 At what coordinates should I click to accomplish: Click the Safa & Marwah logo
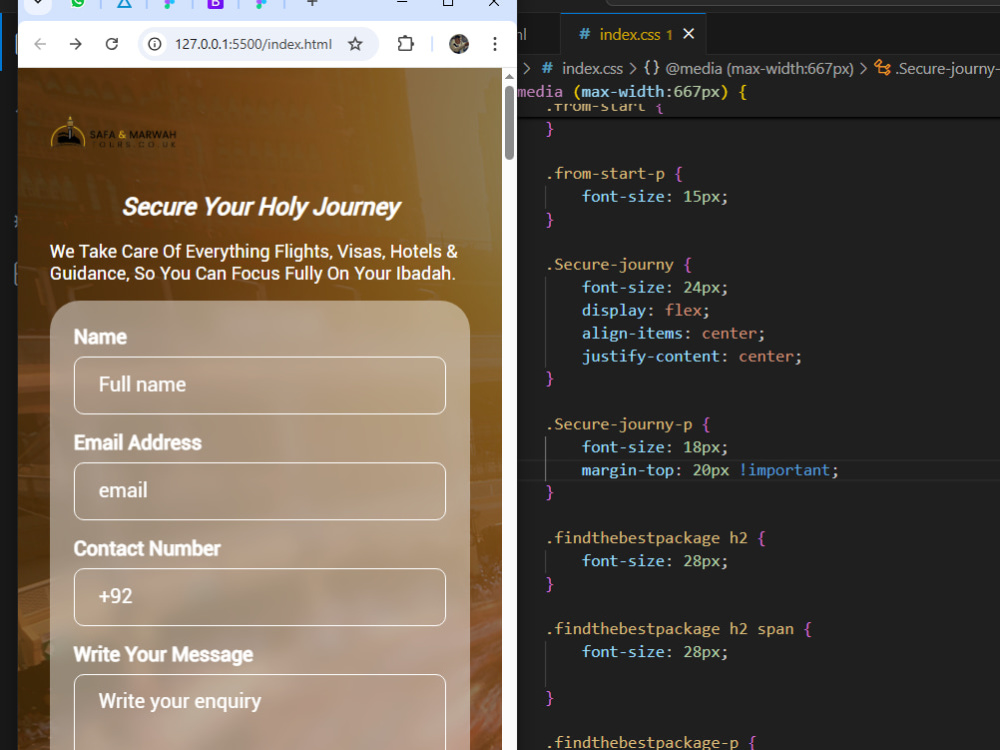point(114,133)
